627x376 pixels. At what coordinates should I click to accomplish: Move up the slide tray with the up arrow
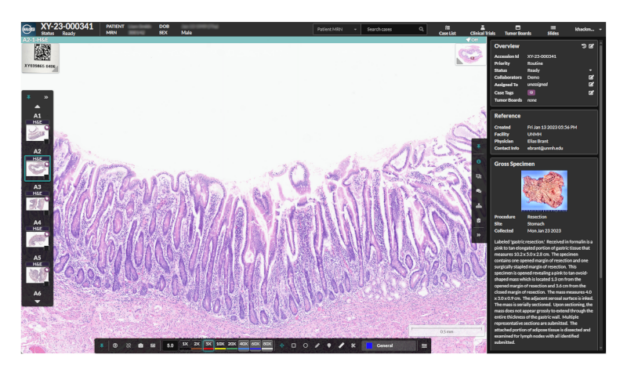pos(37,107)
